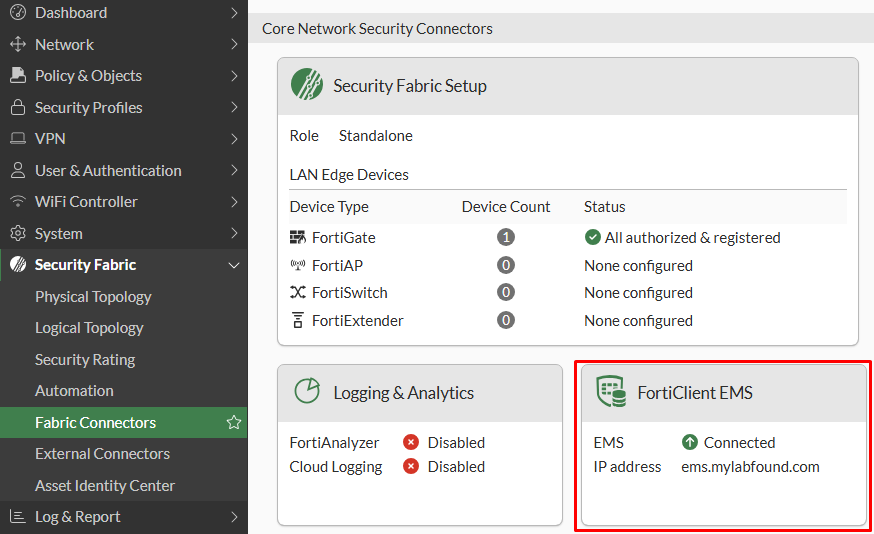This screenshot has width=874, height=534.
Task: Click the FortiExtender device icon
Action: [298, 320]
